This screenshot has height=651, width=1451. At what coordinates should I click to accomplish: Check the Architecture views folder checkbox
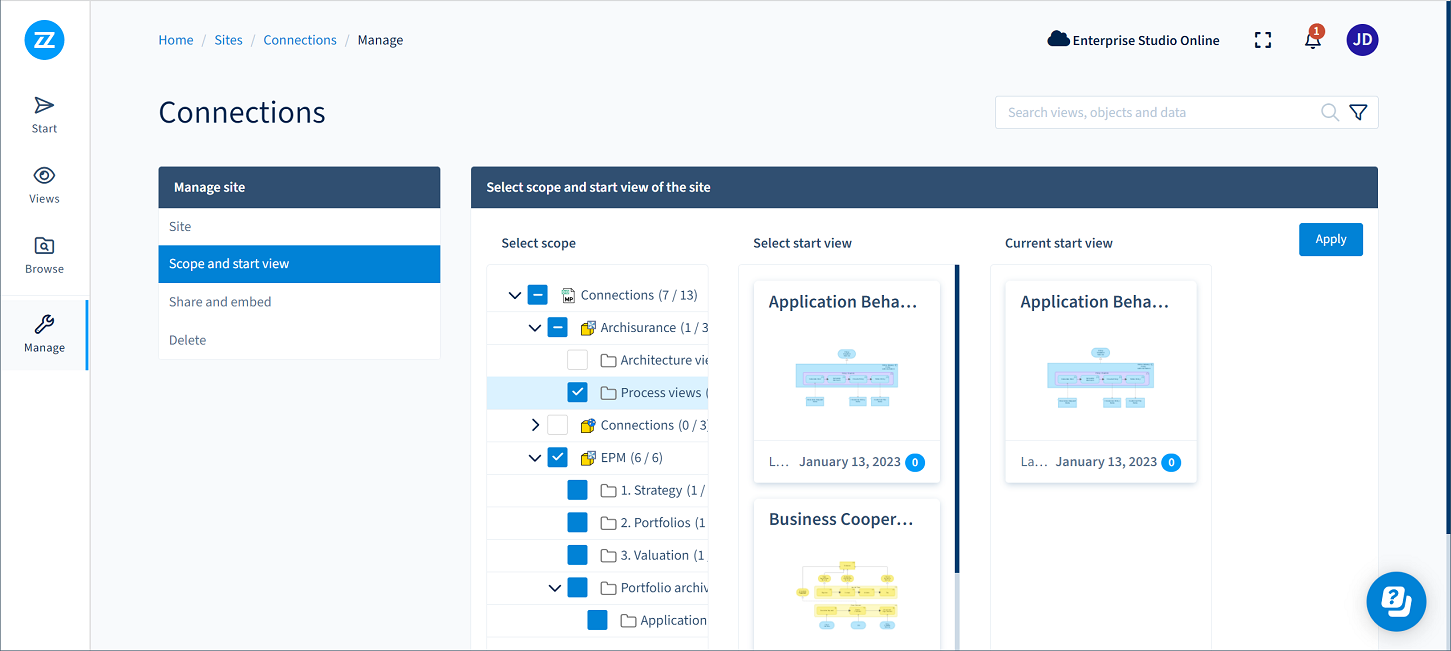pyautogui.click(x=578, y=360)
